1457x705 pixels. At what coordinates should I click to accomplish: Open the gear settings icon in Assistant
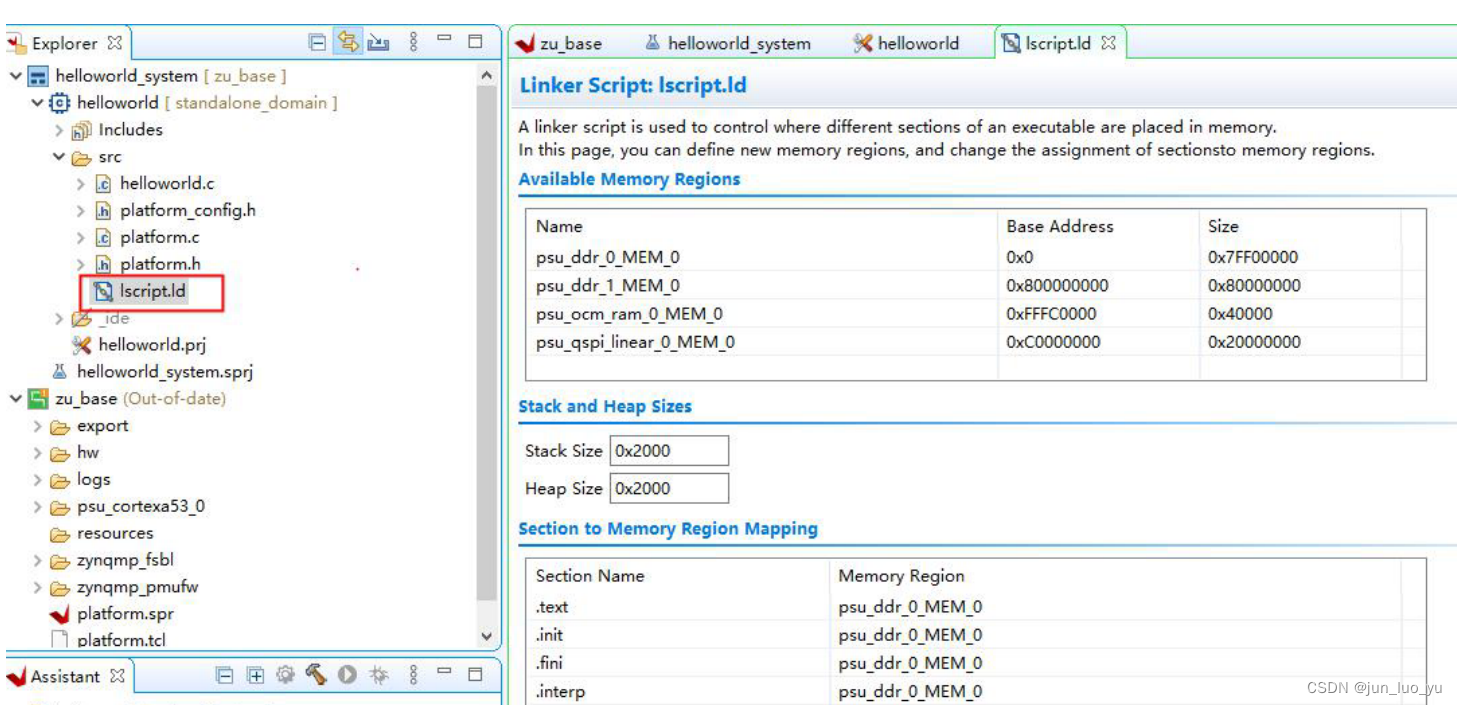click(285, 675)
